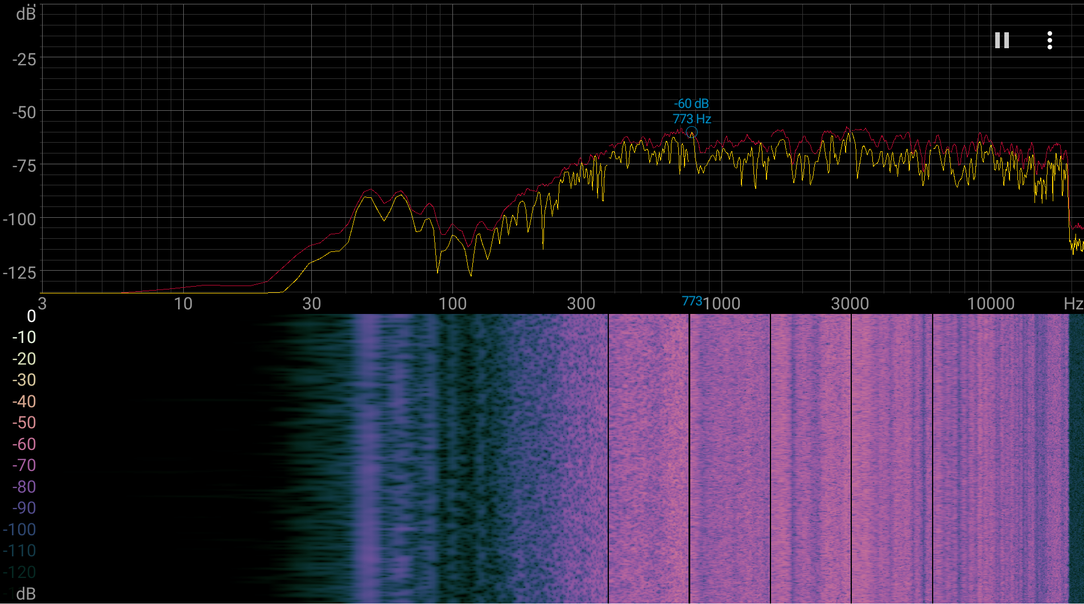The image size is (1084, 604).
Task: Tap the Hz unit label on axis
Action: click(1073, 303)
